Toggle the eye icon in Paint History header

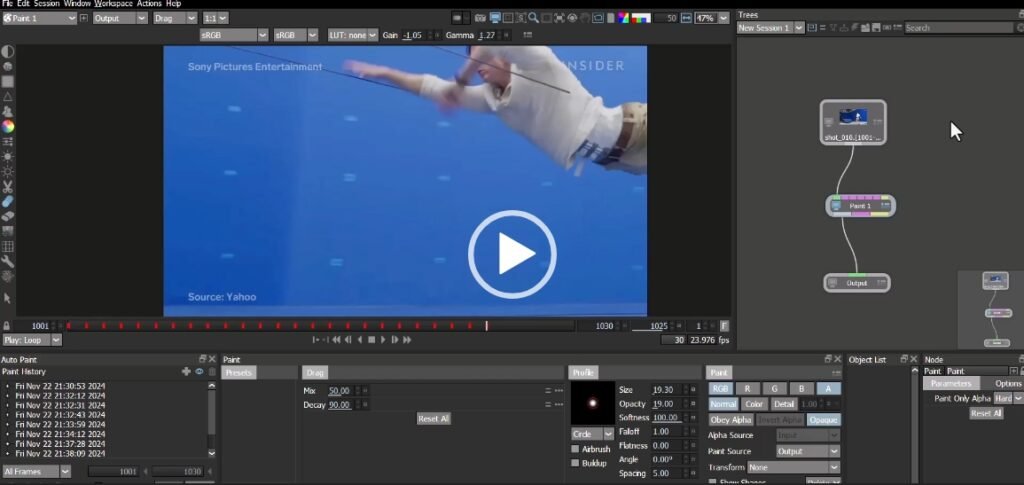199,371
